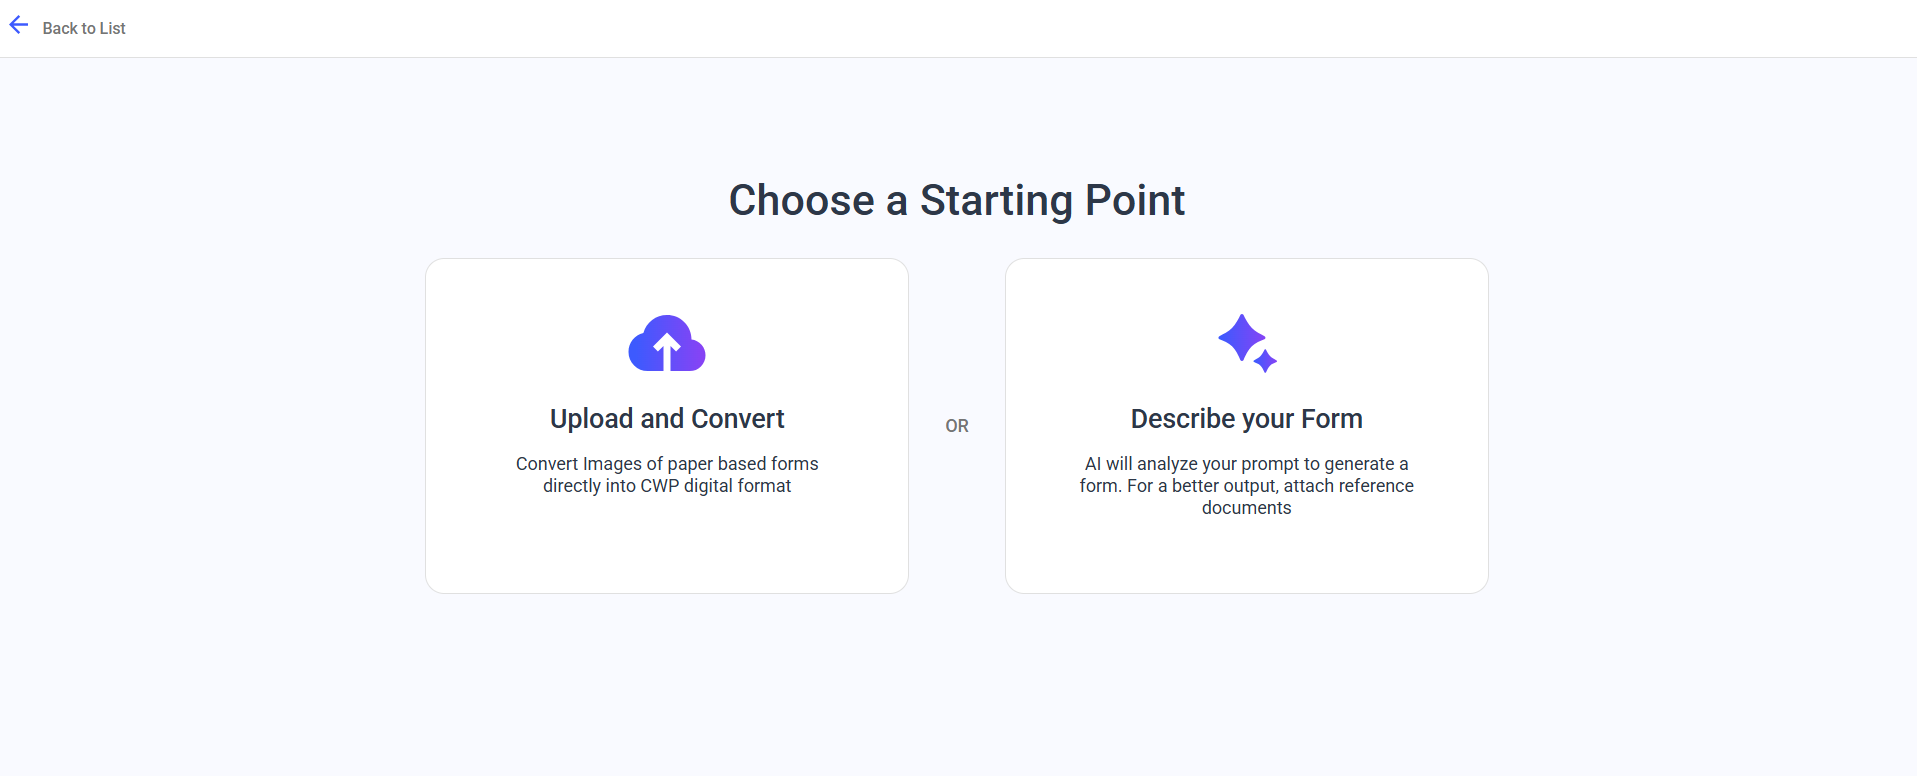Open the Back to List link
1917x776 pixels.
click(x=84, y=28)
